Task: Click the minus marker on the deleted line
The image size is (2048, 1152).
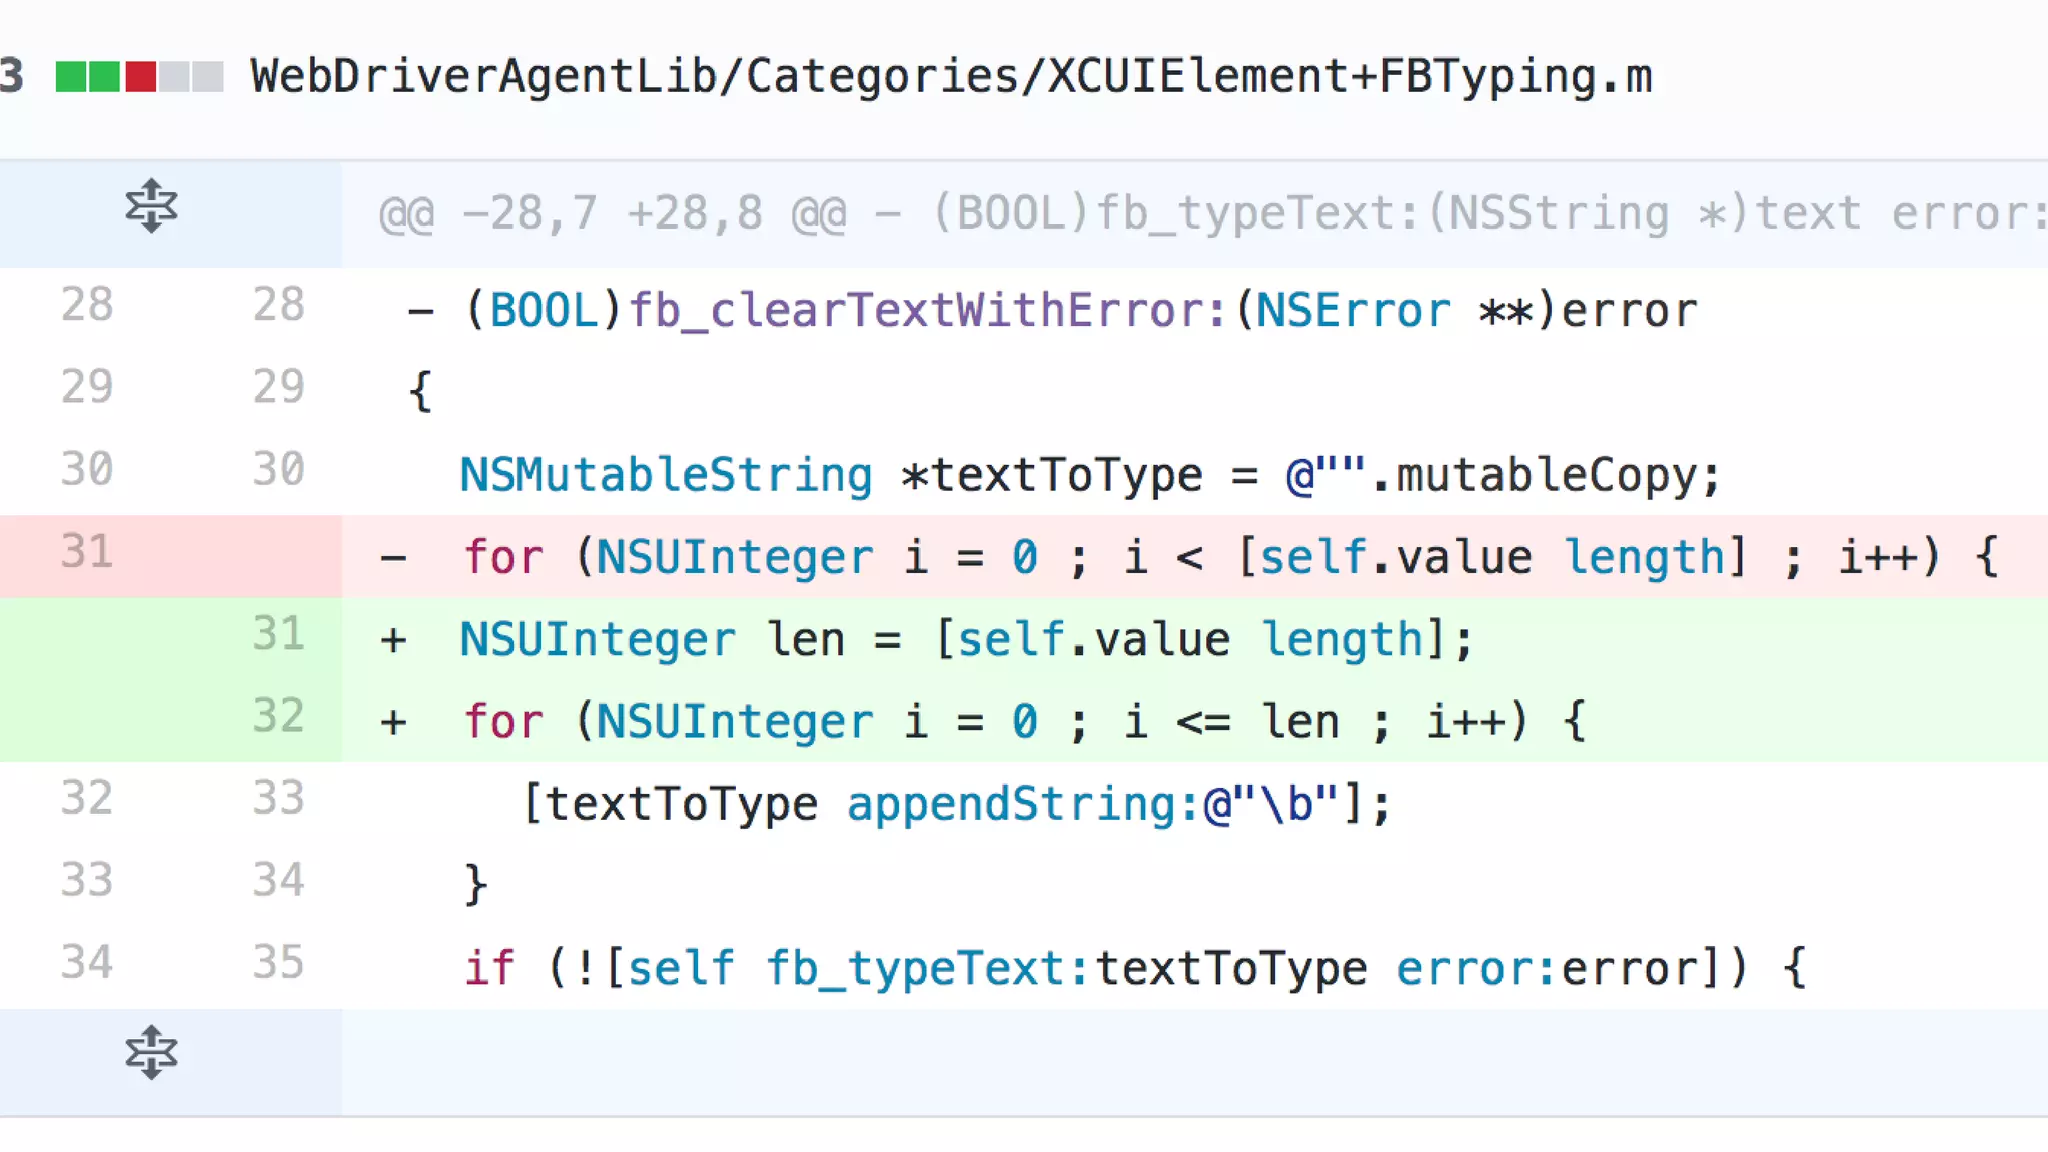Action: coord(393,557)
